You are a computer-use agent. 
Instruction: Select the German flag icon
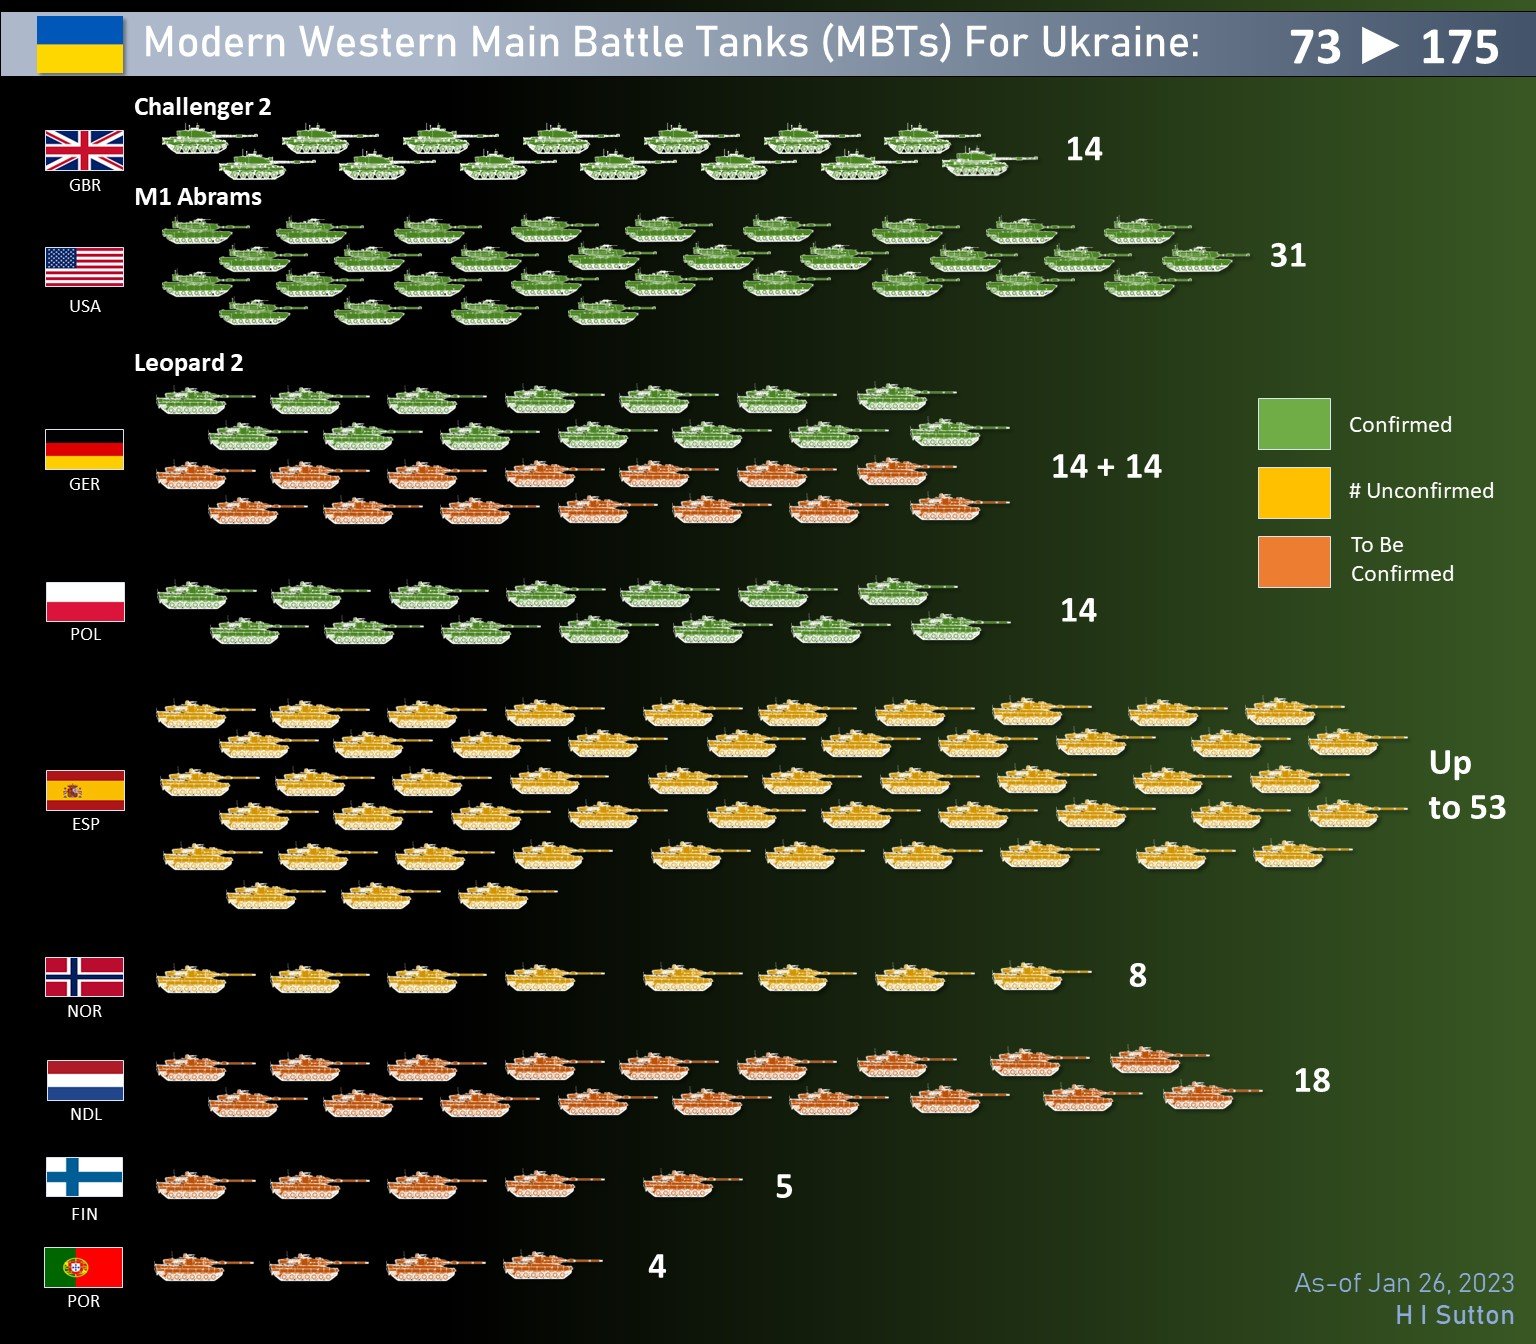[84, 449]
